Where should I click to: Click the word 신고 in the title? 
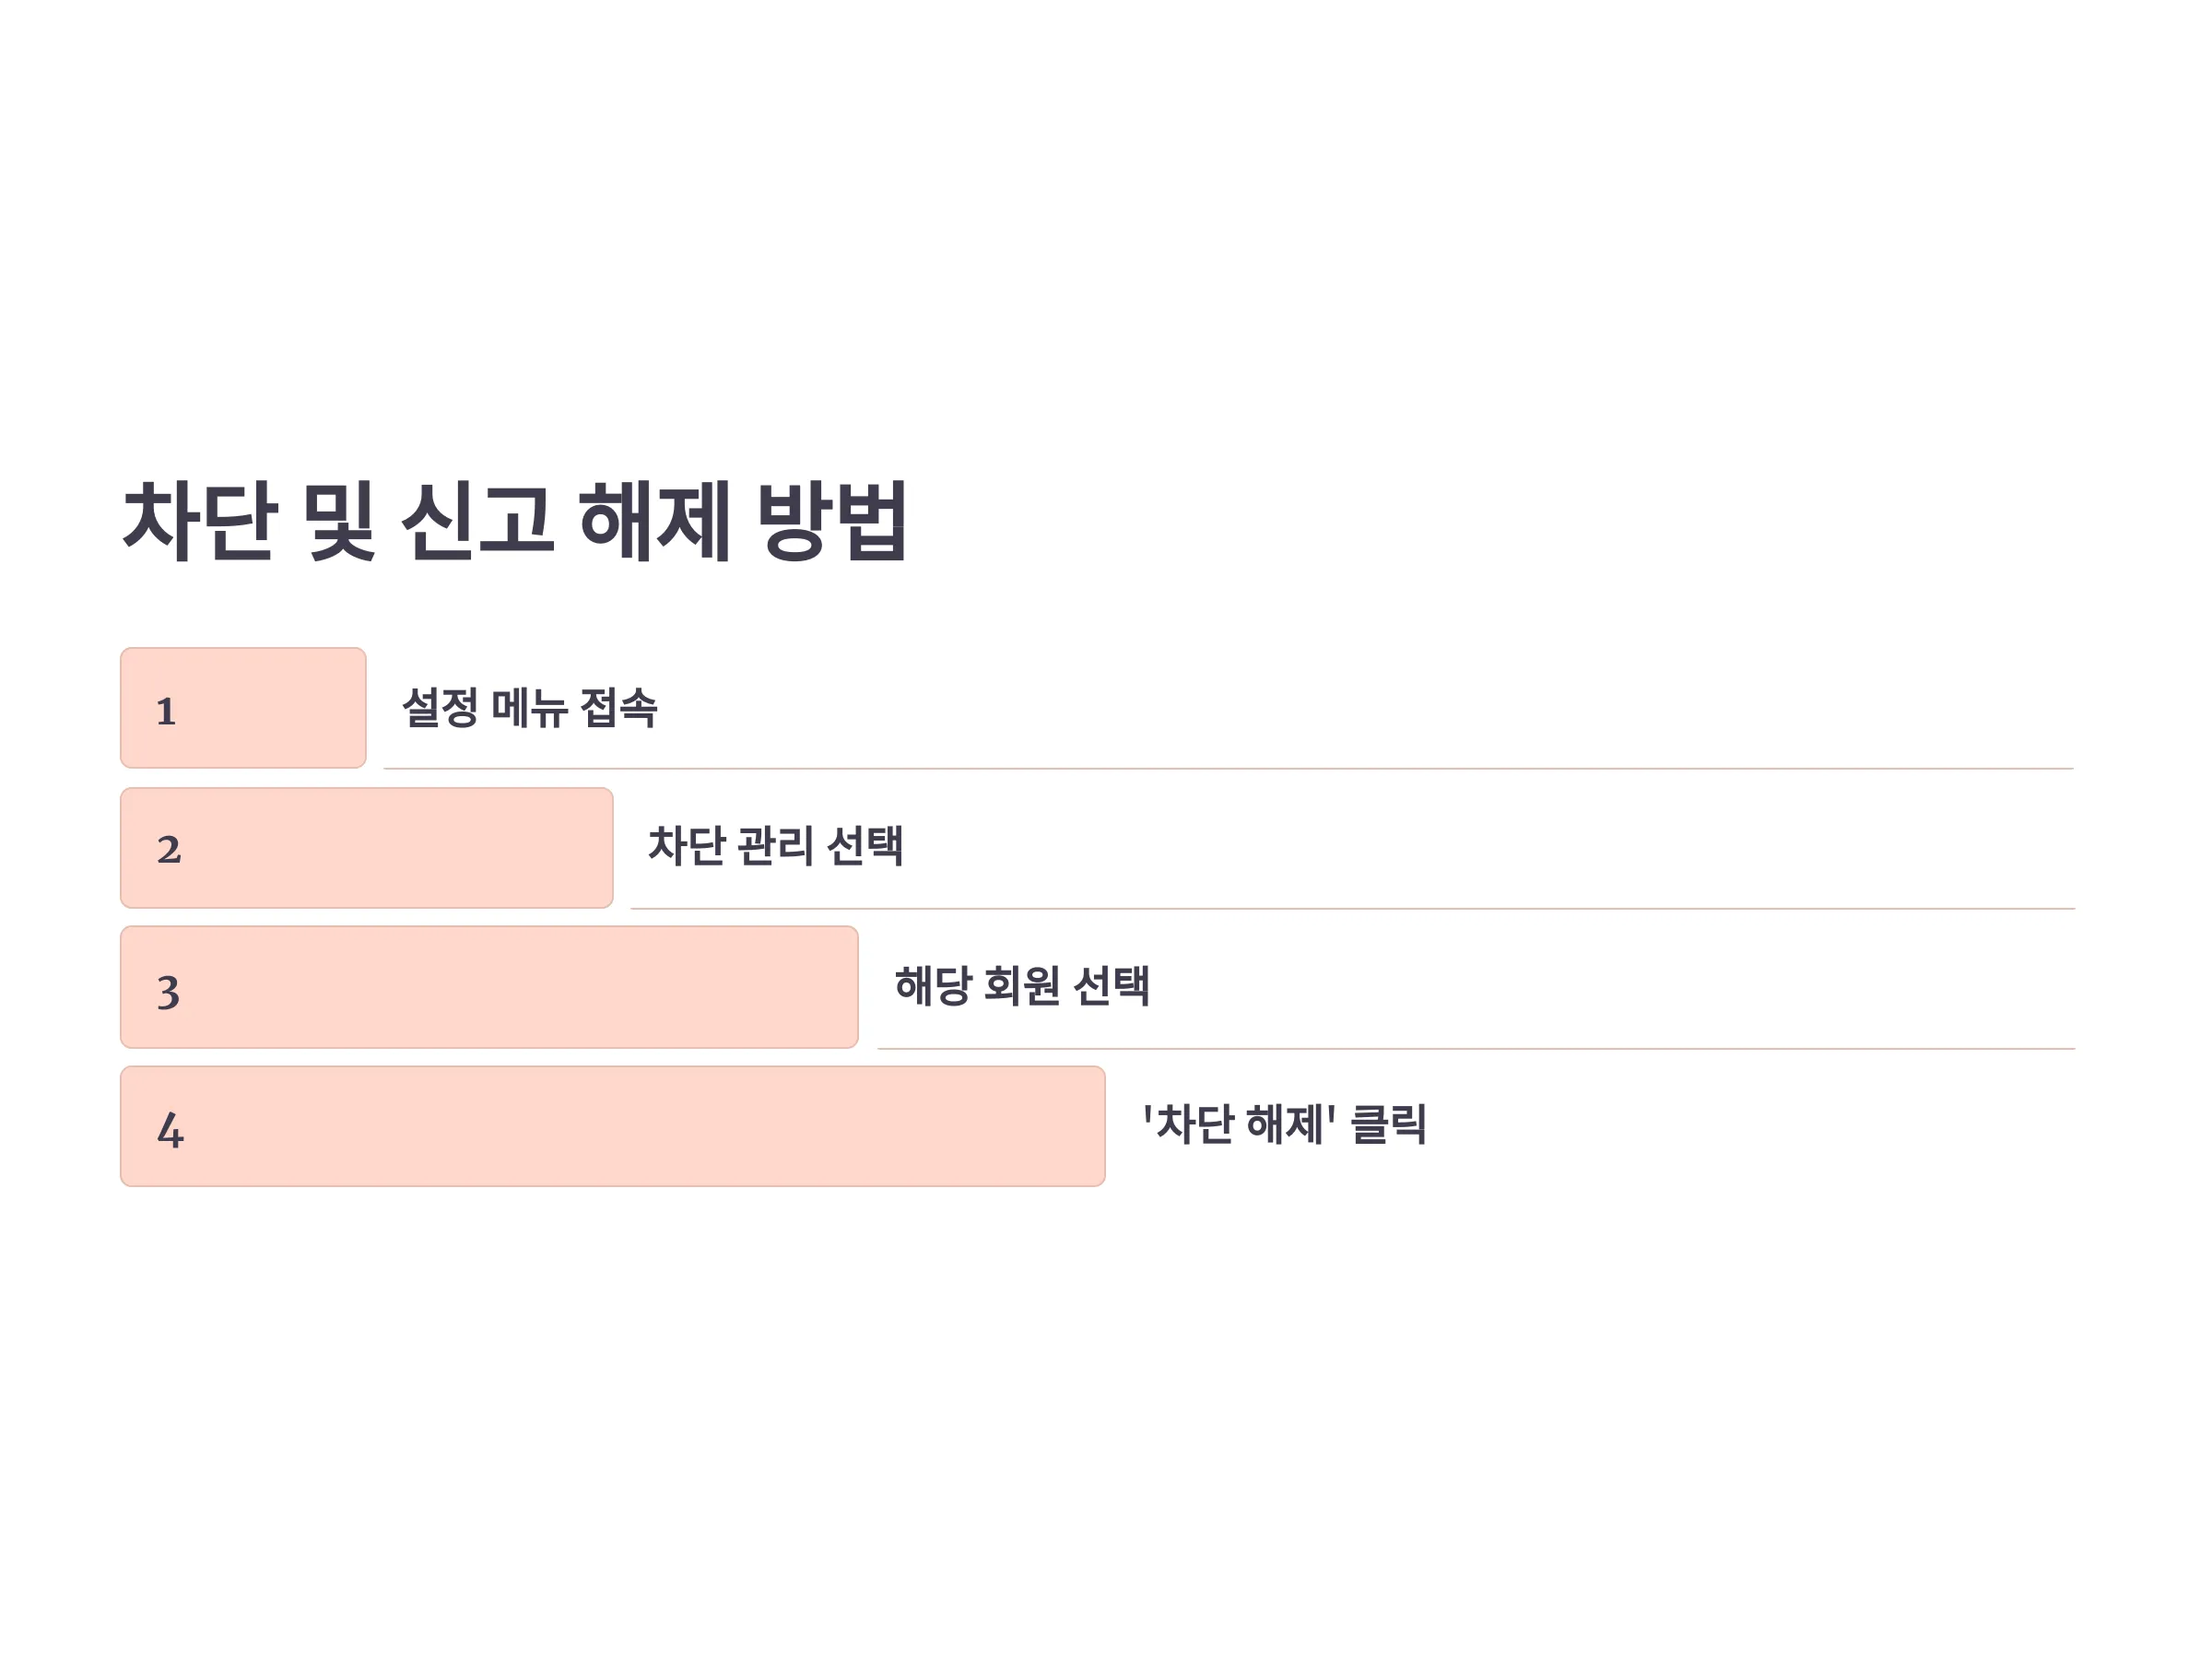477,521
